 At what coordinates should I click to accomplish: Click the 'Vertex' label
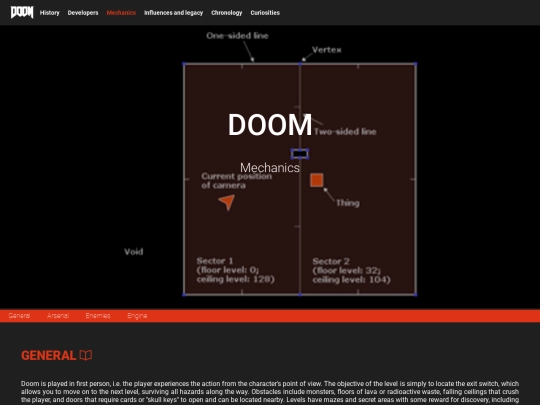pos(326,50)
